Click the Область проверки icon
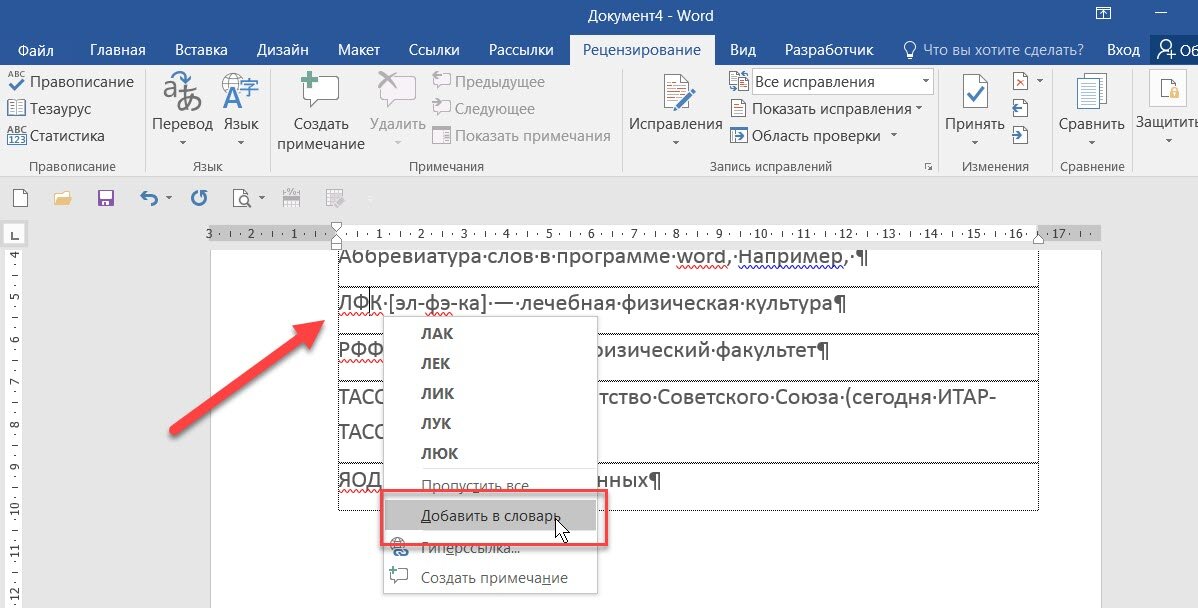This screenshot has height=608, width=1198. point(739,136)
